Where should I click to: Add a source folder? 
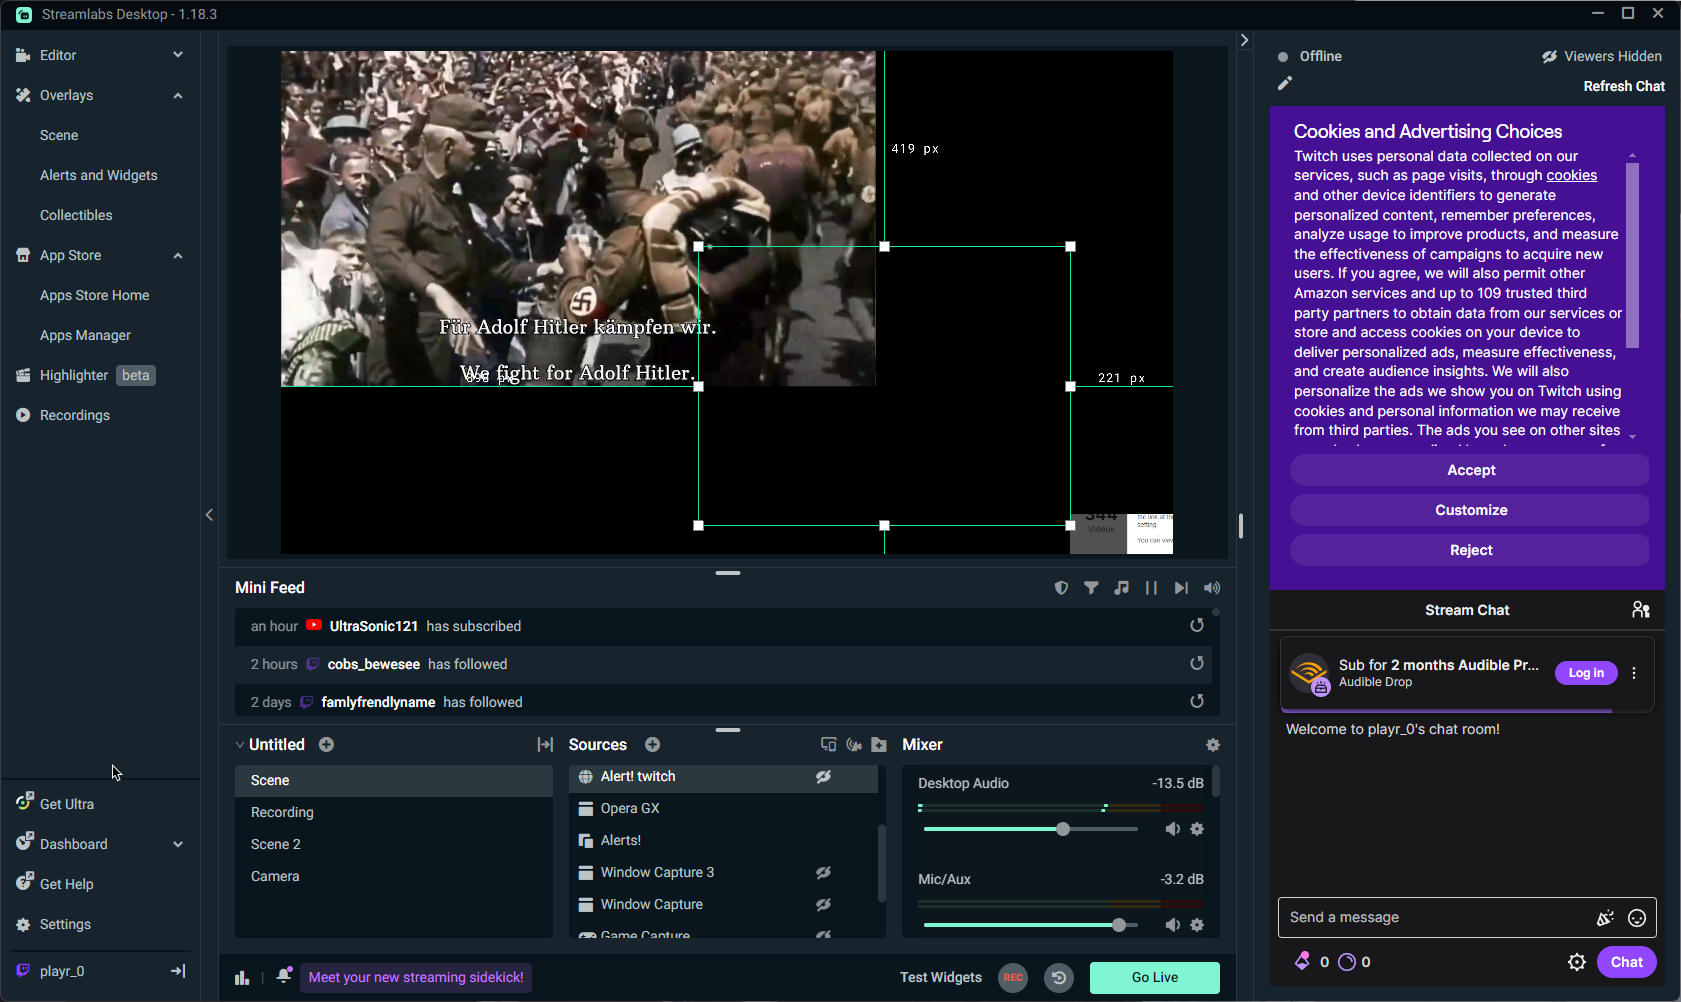879,745
